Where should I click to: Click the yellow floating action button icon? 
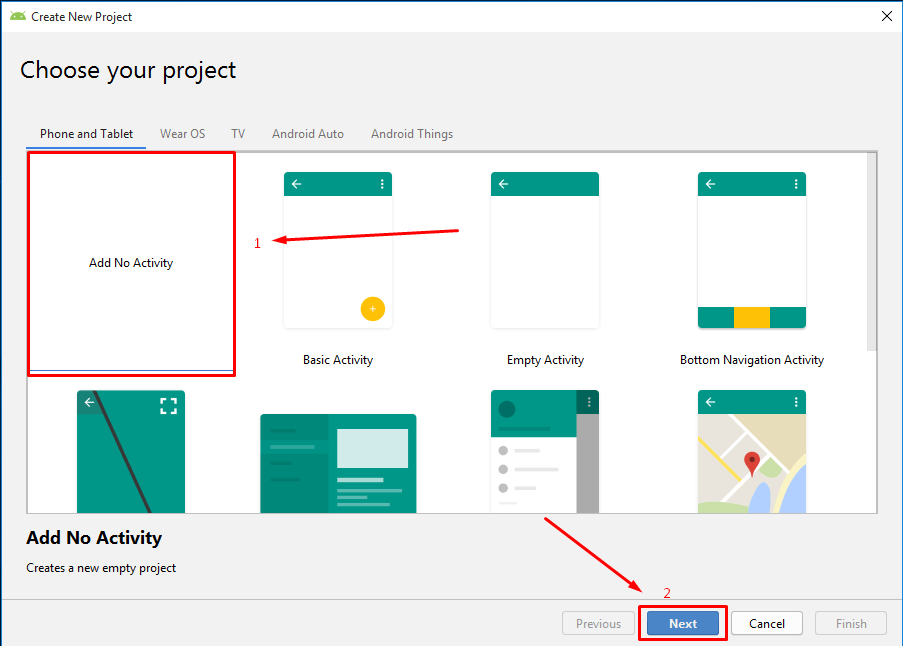372,309
